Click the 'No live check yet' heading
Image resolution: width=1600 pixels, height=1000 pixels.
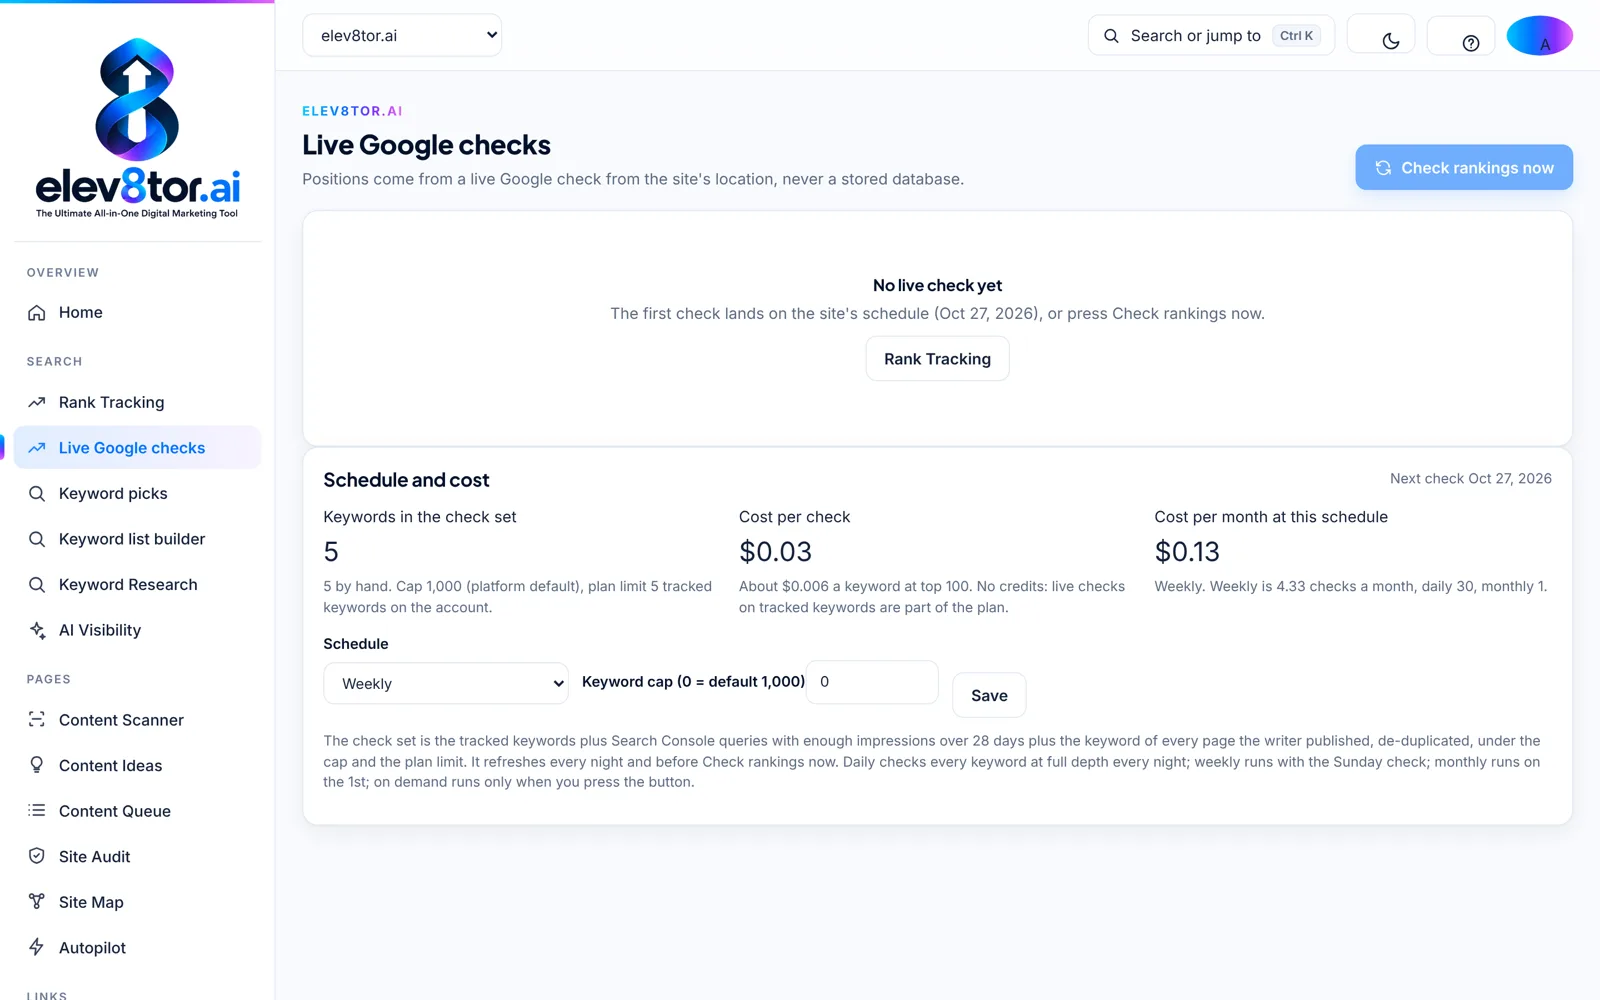pos(937,286)
